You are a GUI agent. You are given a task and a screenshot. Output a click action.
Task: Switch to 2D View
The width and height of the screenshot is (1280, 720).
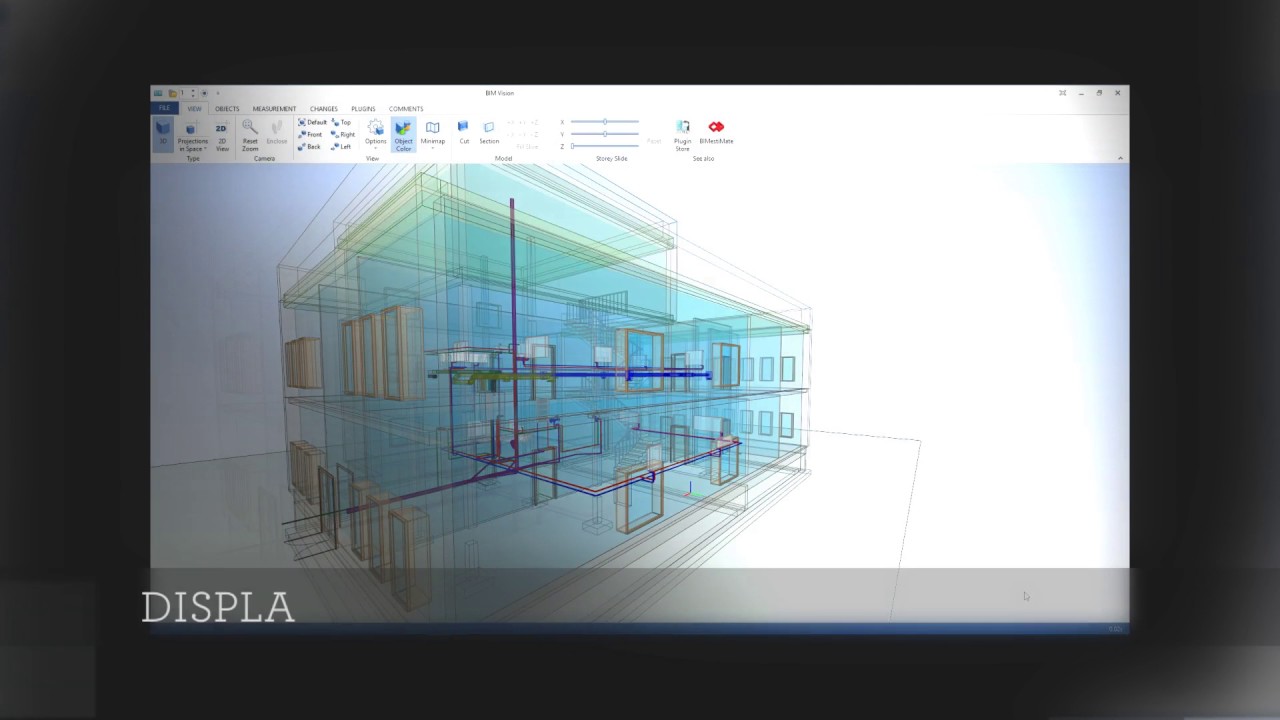pyautogui.click(x=222, y=135)
